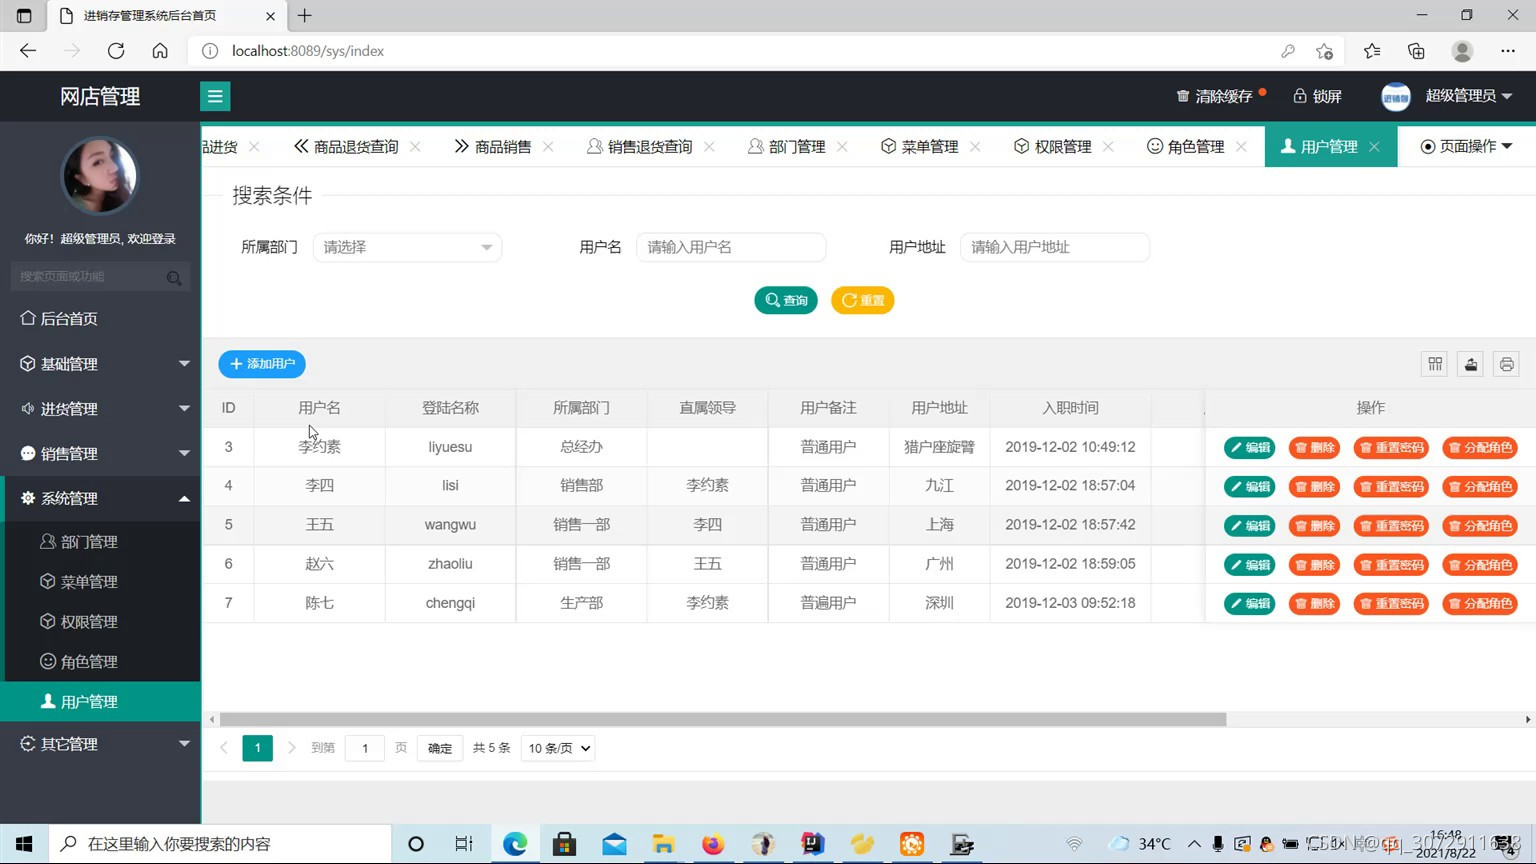Open File Explorer from taskbar
The width and height of the screenshot is (1536, 864).
(663, 844)
